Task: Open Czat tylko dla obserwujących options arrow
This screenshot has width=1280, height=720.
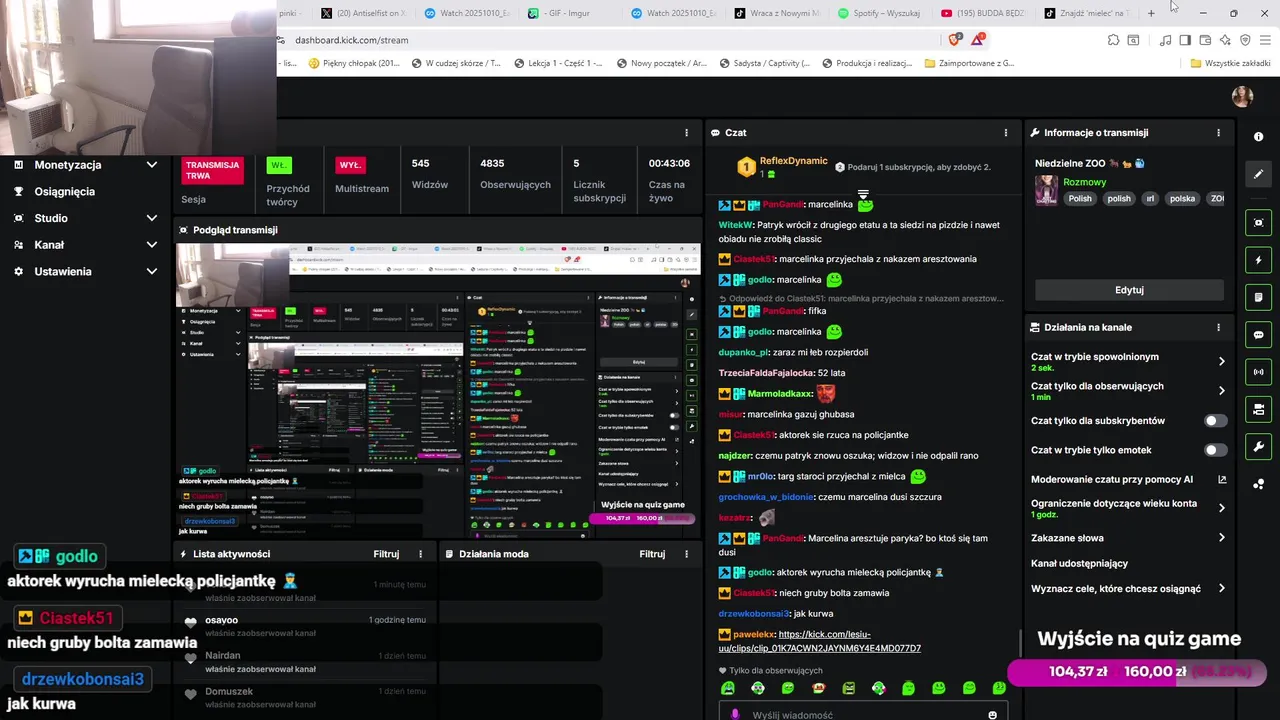Action: pos(1221,391)
